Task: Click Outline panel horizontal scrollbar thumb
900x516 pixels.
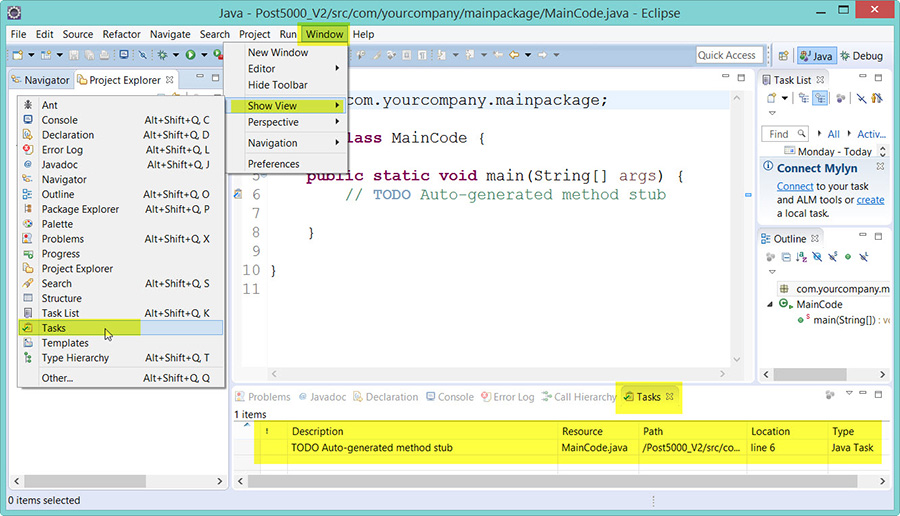Action: click(810, 374)
